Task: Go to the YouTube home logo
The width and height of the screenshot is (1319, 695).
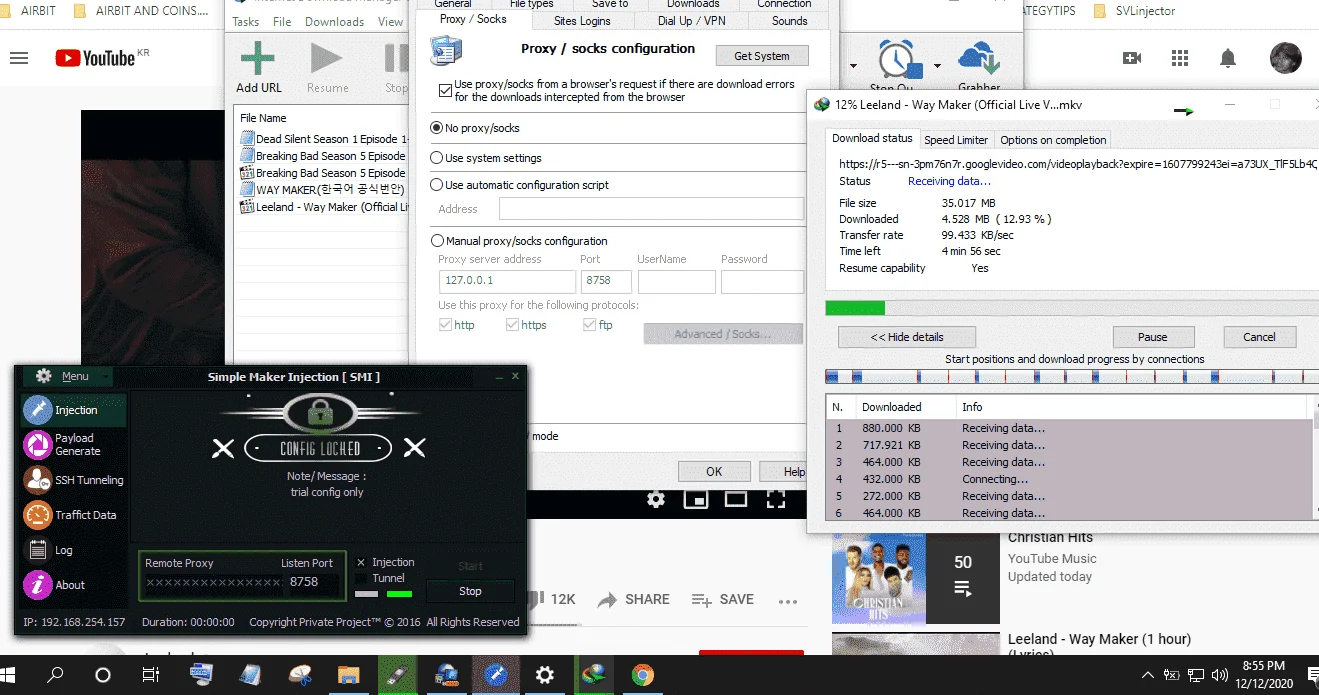Action: click(94, 58)
